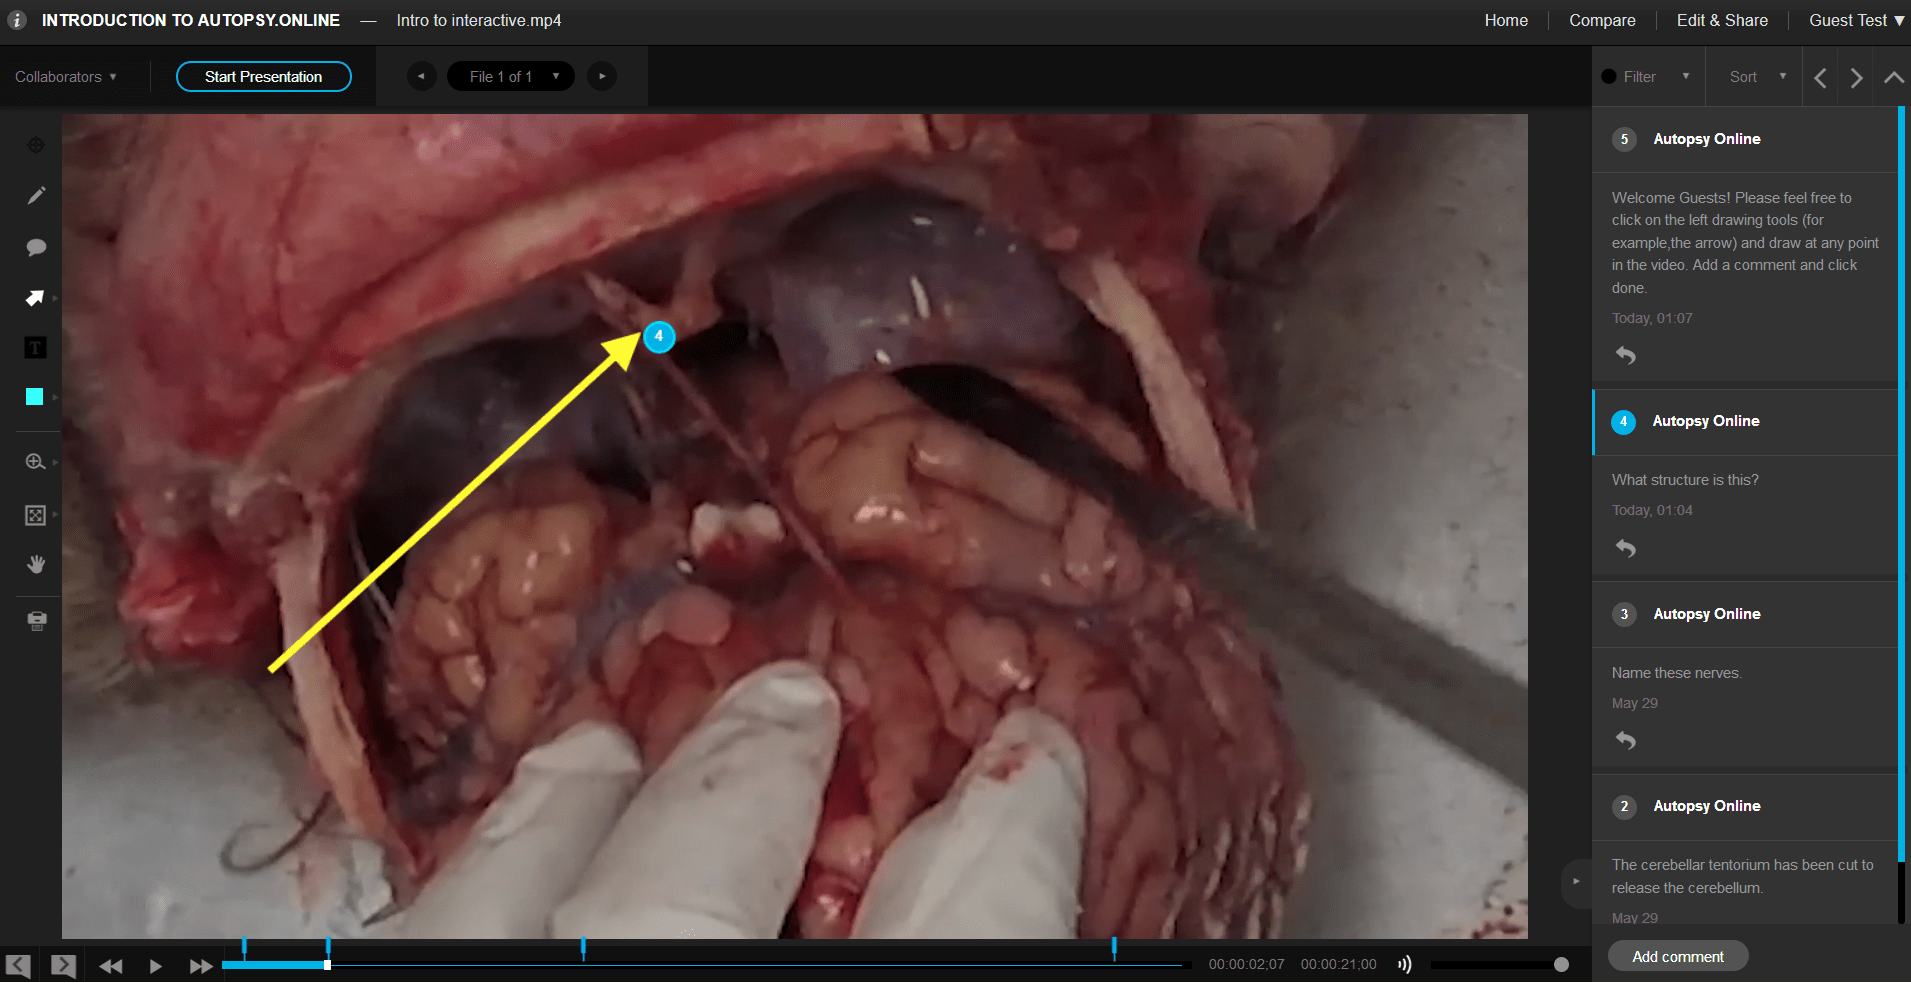Open the cyan color swatch
Screen dimensions: 1911x983
coord(34,397)
